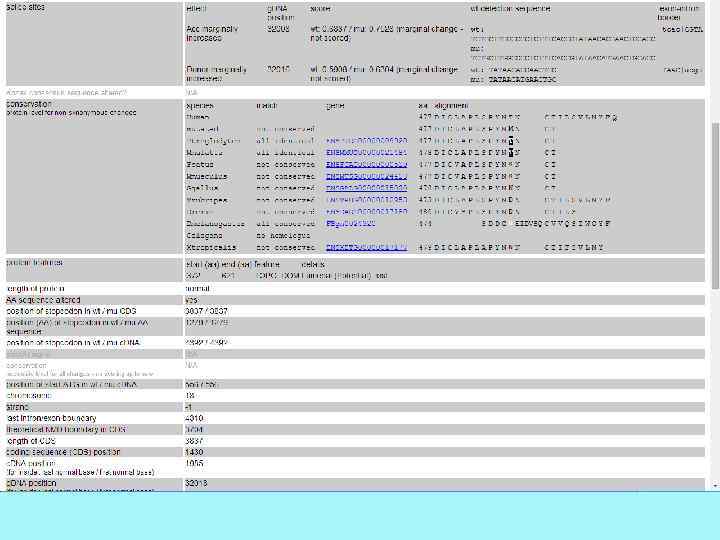Click the '1430' CDS position value
This screenshot has width=720, height=540.
pyautogui.click(x=194, y=452)
